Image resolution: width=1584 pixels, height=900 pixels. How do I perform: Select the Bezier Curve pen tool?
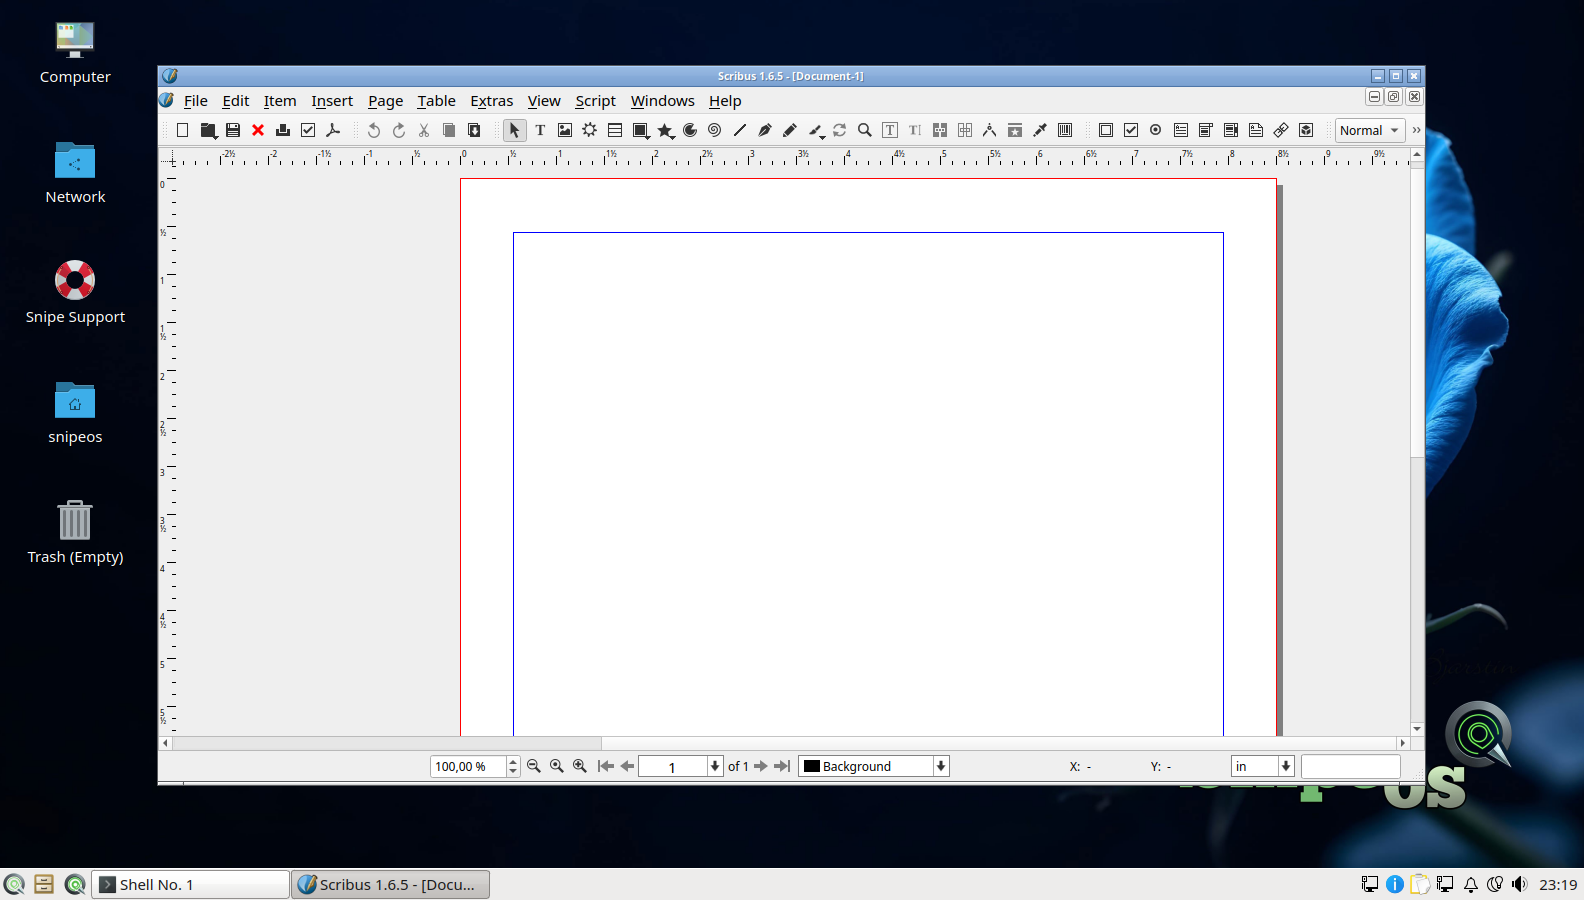pyautogui.click(x=765, y=130)
